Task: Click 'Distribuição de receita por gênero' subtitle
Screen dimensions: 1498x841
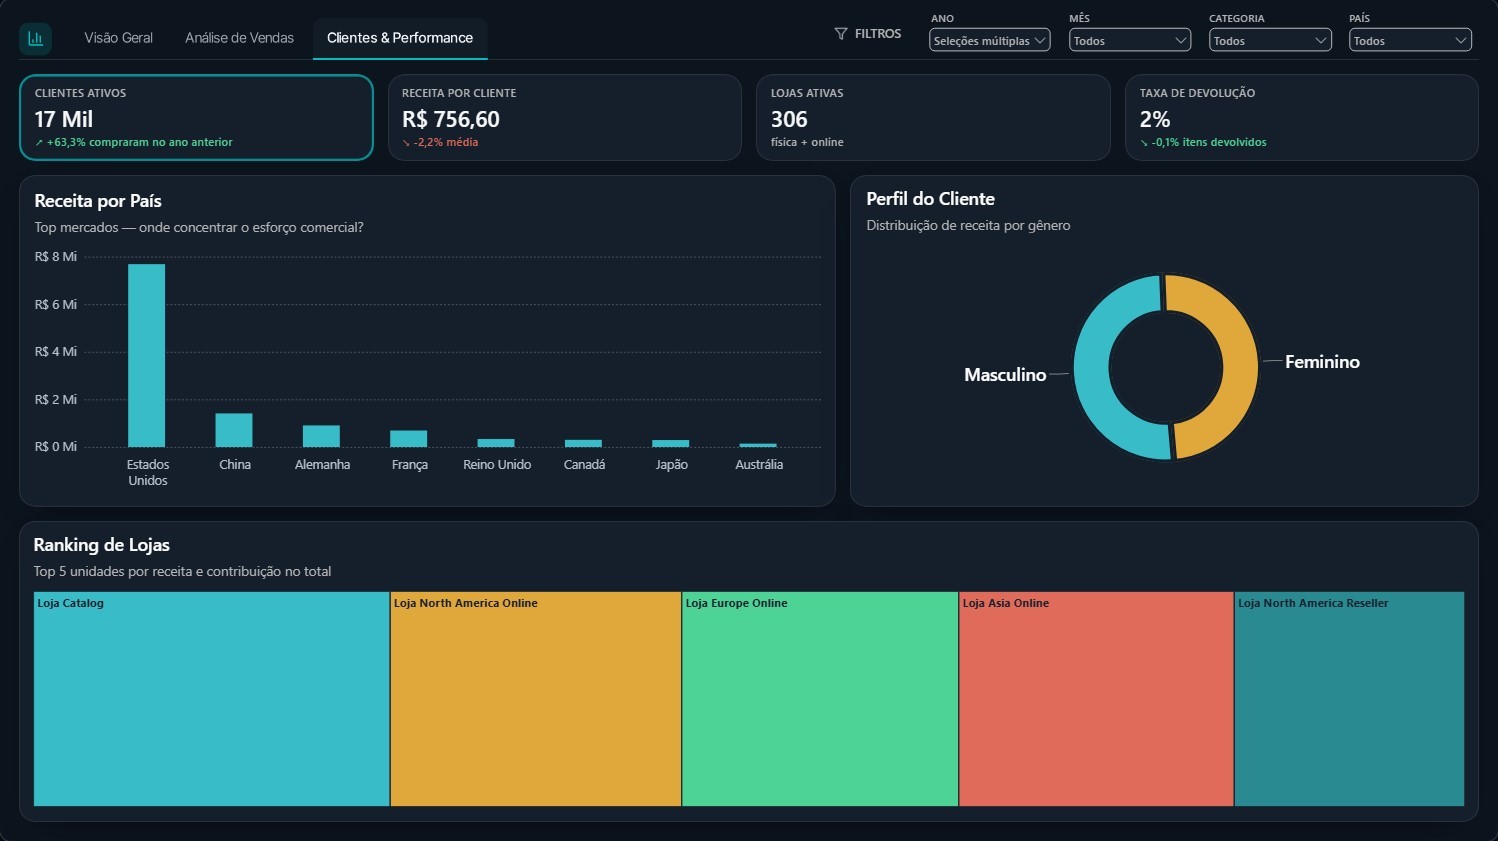Action: click(968, 226)
